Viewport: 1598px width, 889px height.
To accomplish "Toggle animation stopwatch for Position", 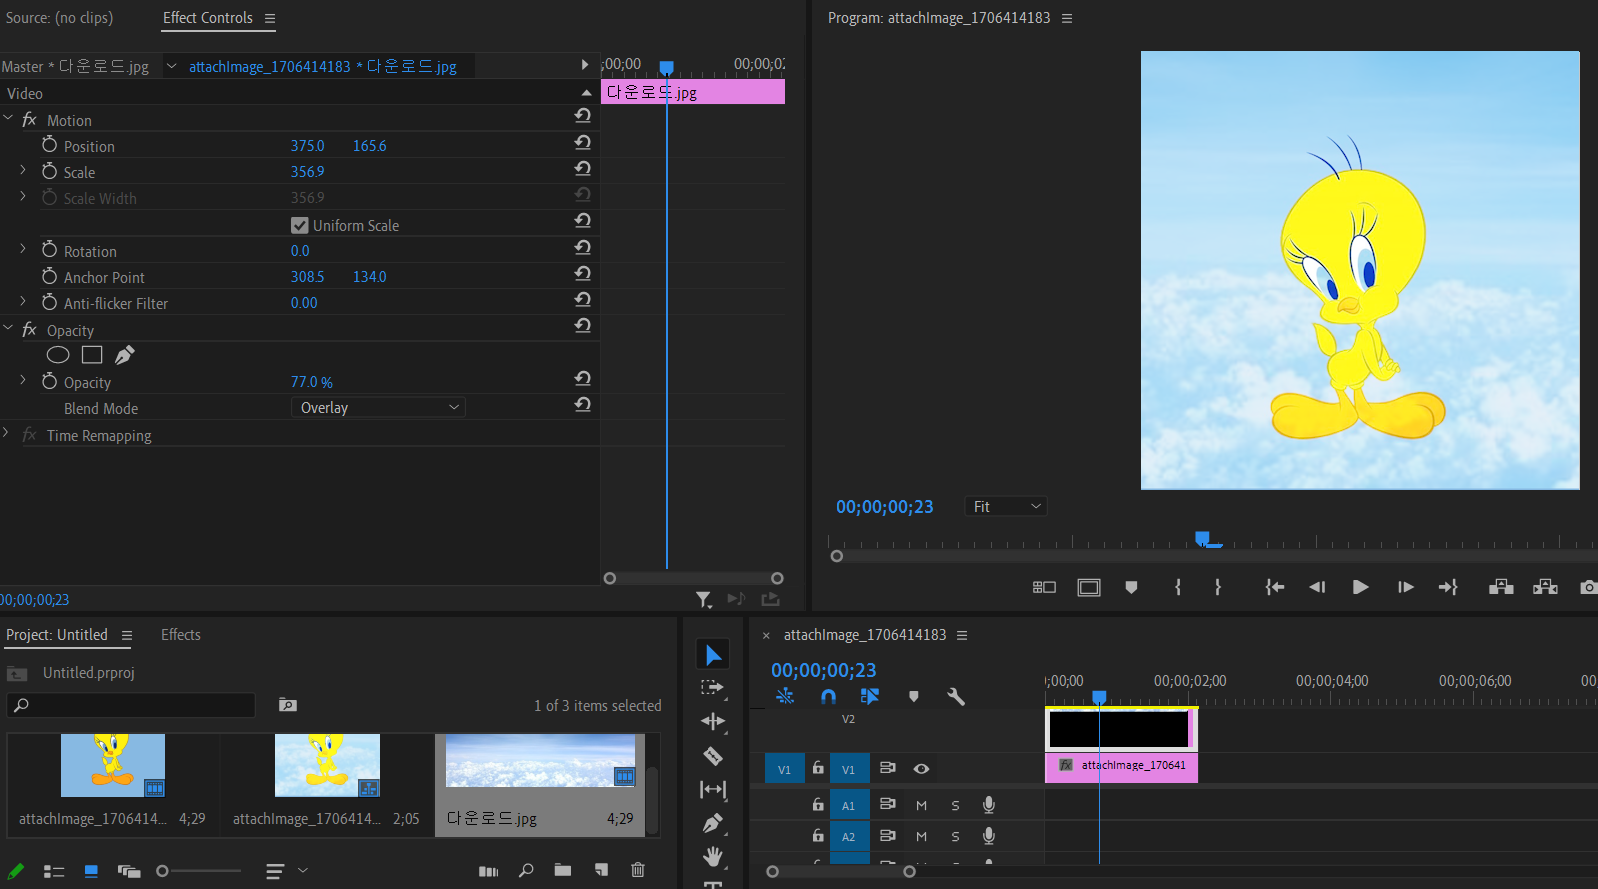I will point(49,145).
